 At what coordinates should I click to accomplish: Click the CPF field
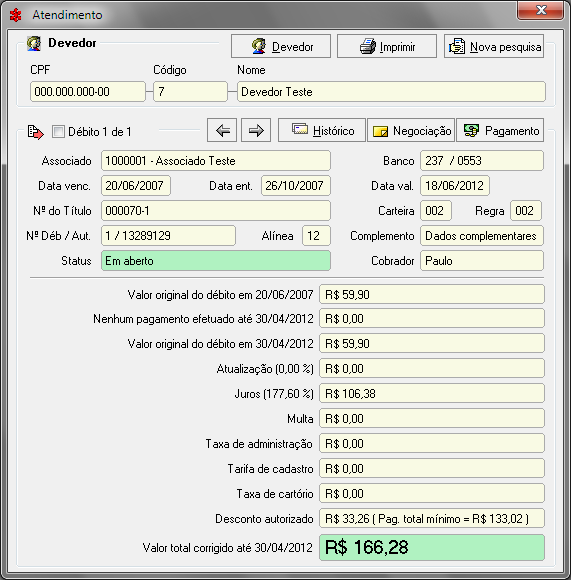(88, 91)
